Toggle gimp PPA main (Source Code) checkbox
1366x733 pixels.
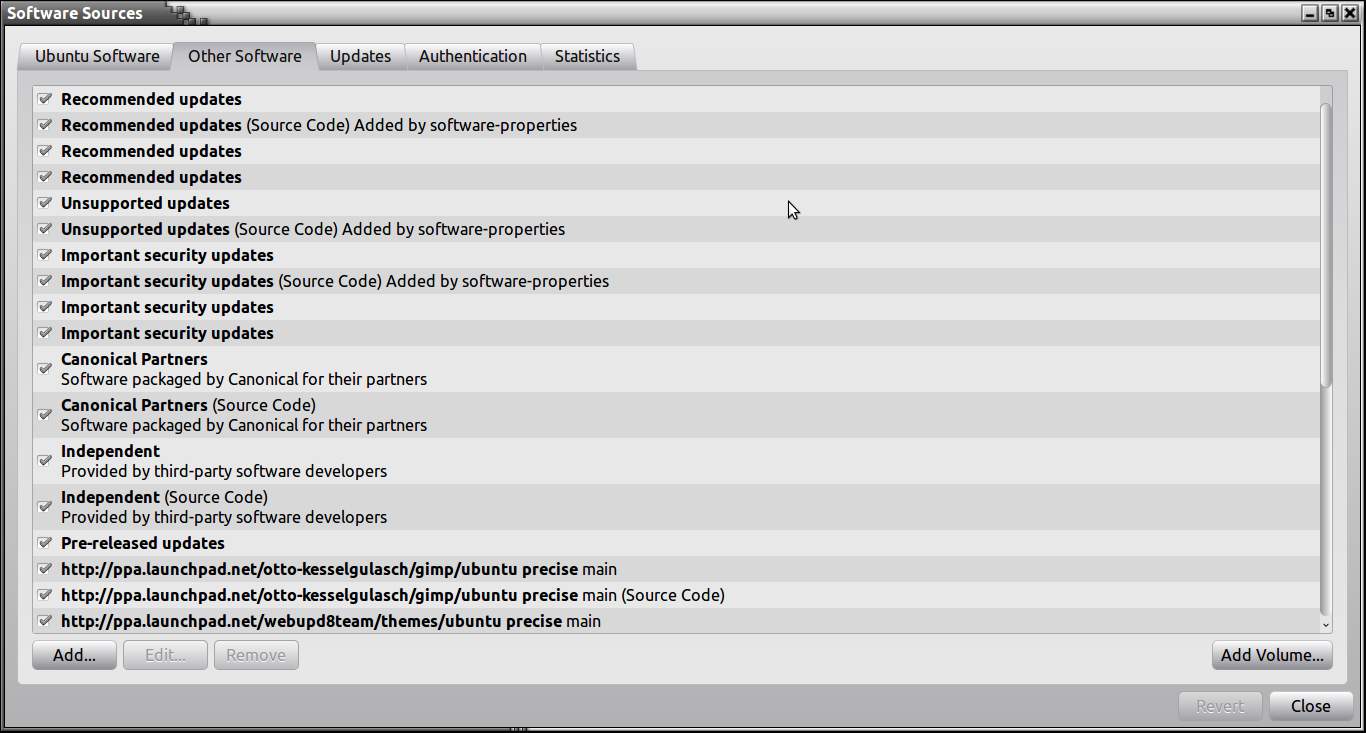45,595
